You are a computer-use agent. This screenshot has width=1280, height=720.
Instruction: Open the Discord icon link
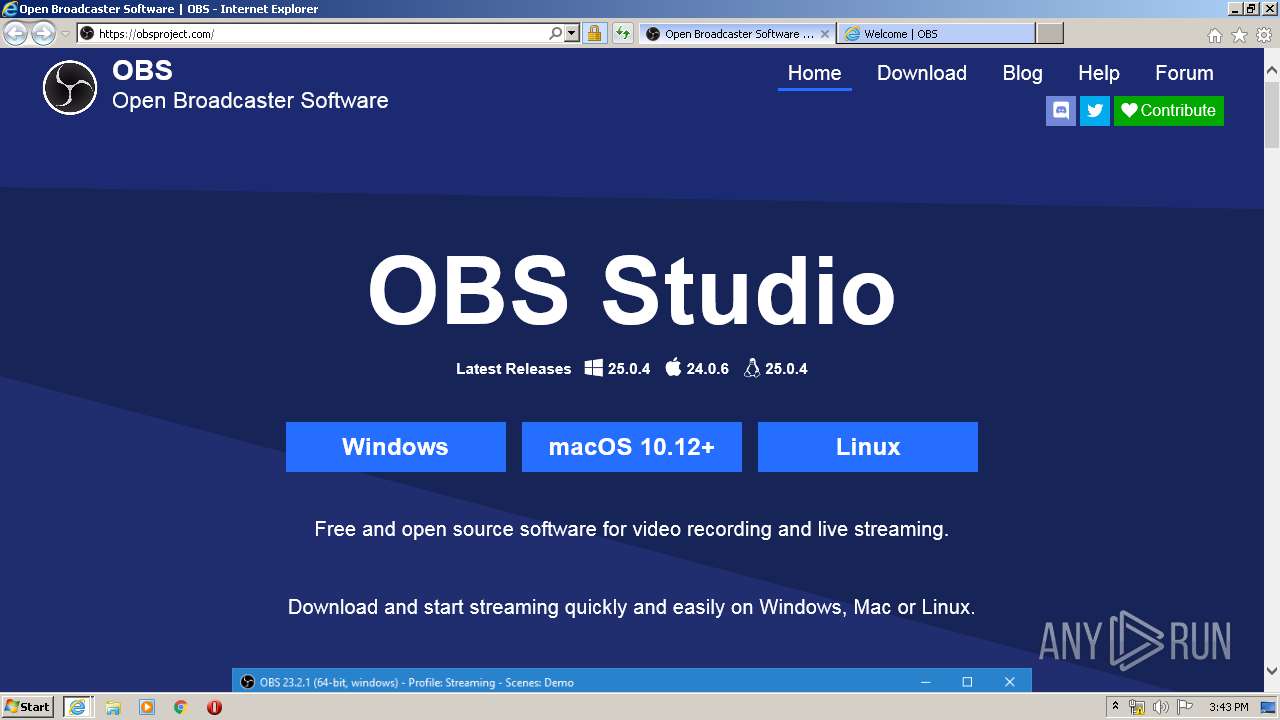click(1061, 111)
